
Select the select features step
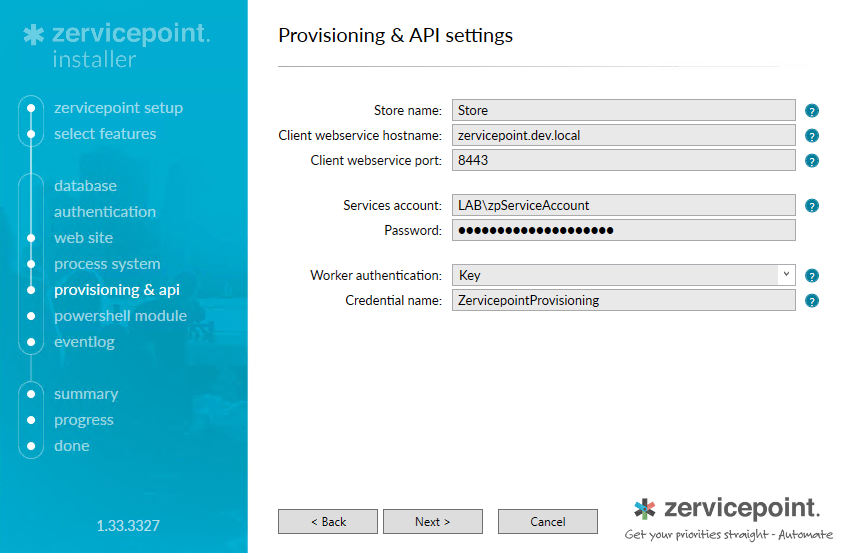click(105, 134)
